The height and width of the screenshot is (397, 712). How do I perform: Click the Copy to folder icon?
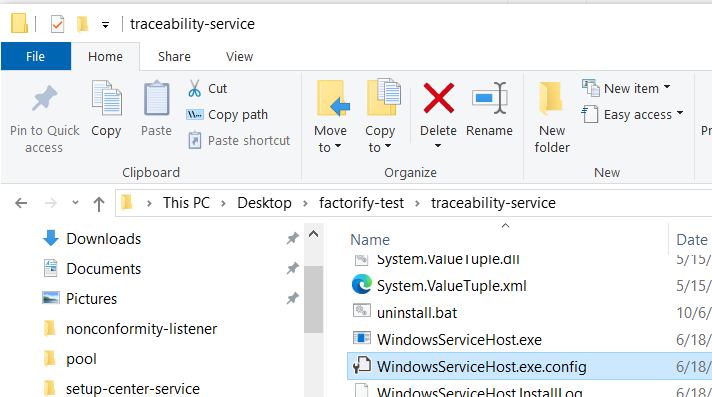(x=384, y=97)
